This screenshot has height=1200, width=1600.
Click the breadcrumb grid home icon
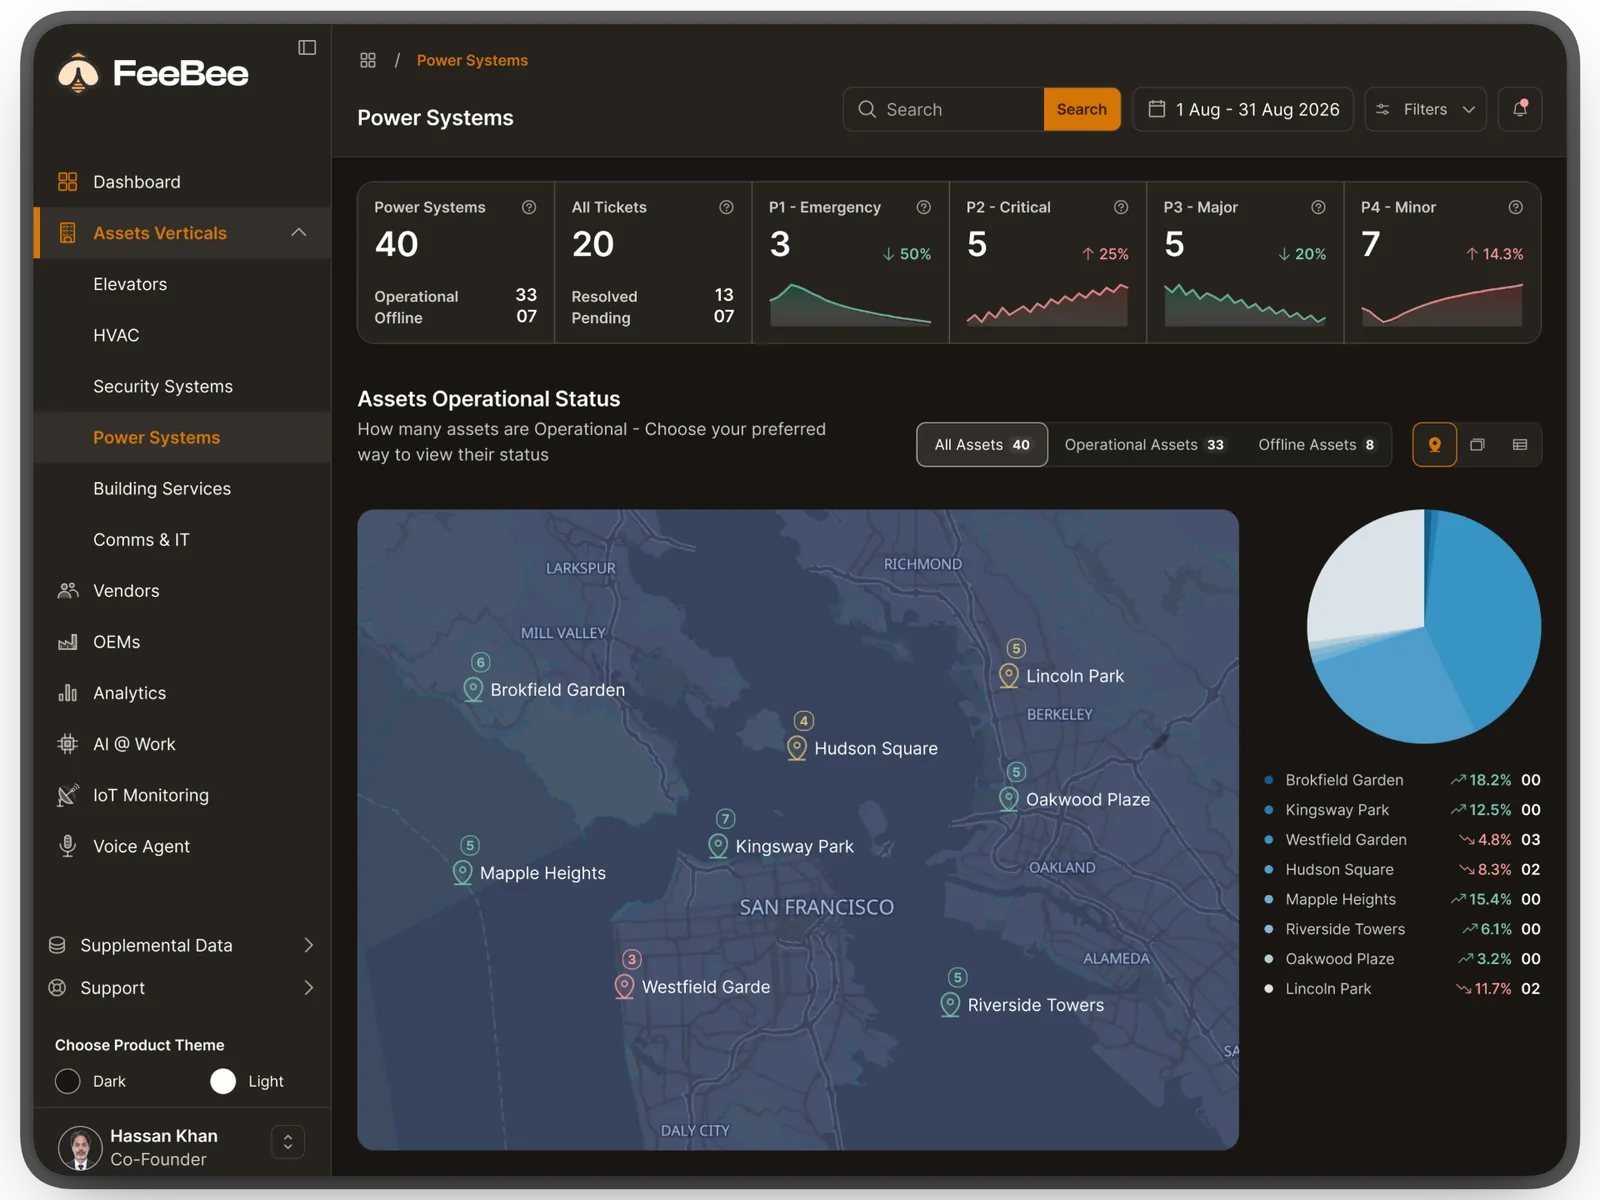[368, 60]
